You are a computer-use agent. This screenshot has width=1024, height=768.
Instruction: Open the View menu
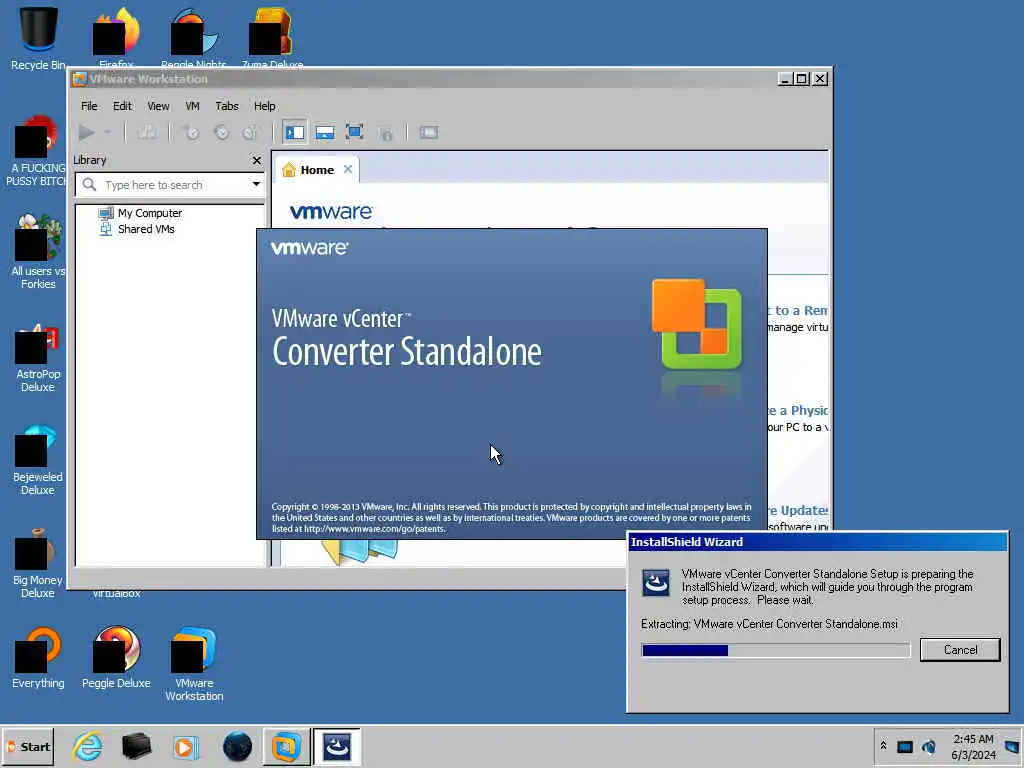pyautogui.click(x=158, y=106)
